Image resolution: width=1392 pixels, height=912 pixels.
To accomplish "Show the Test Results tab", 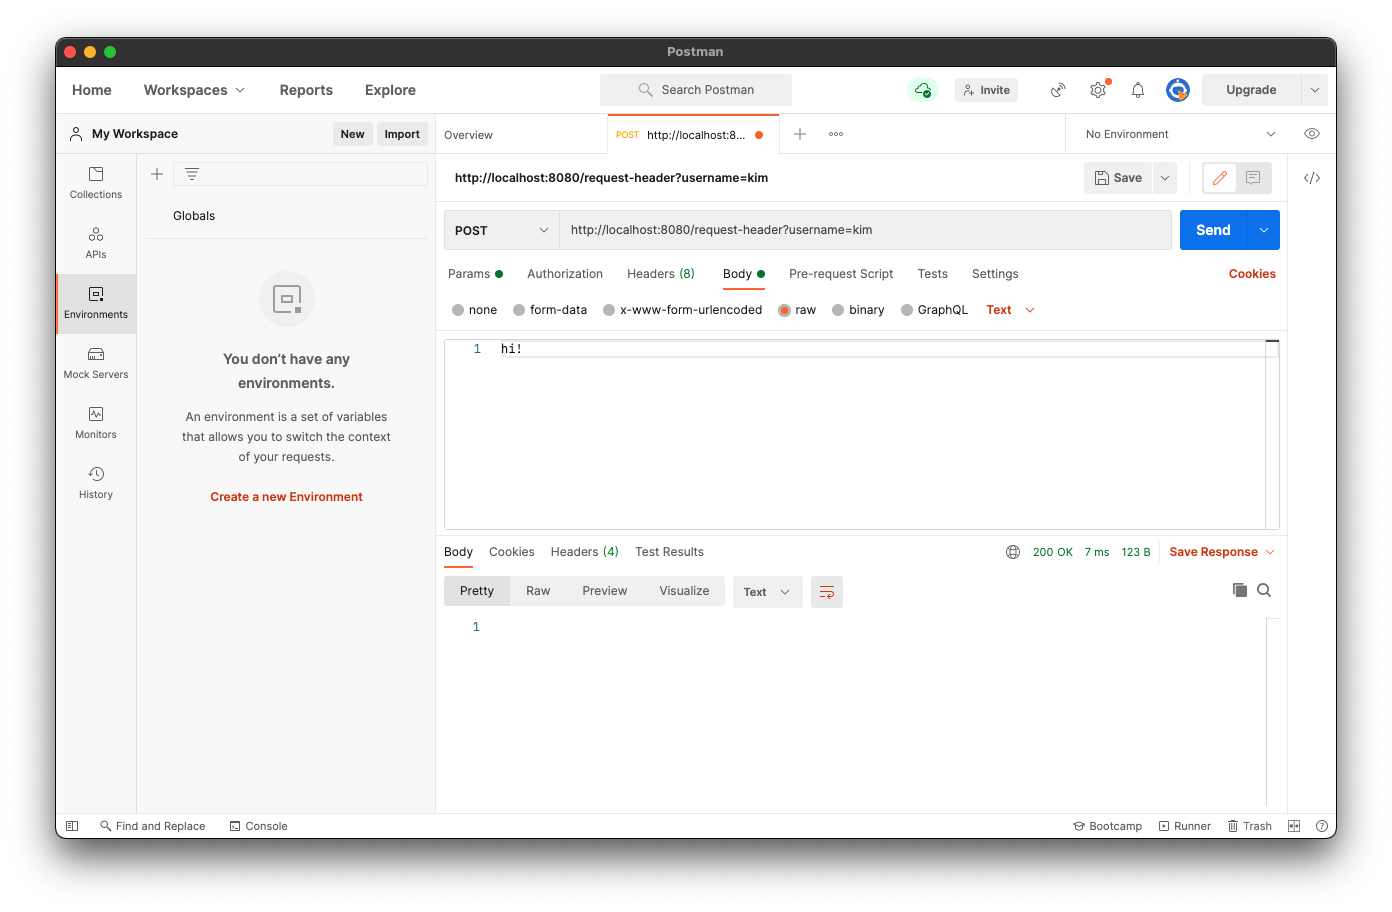I will click(x=669, y=552).
